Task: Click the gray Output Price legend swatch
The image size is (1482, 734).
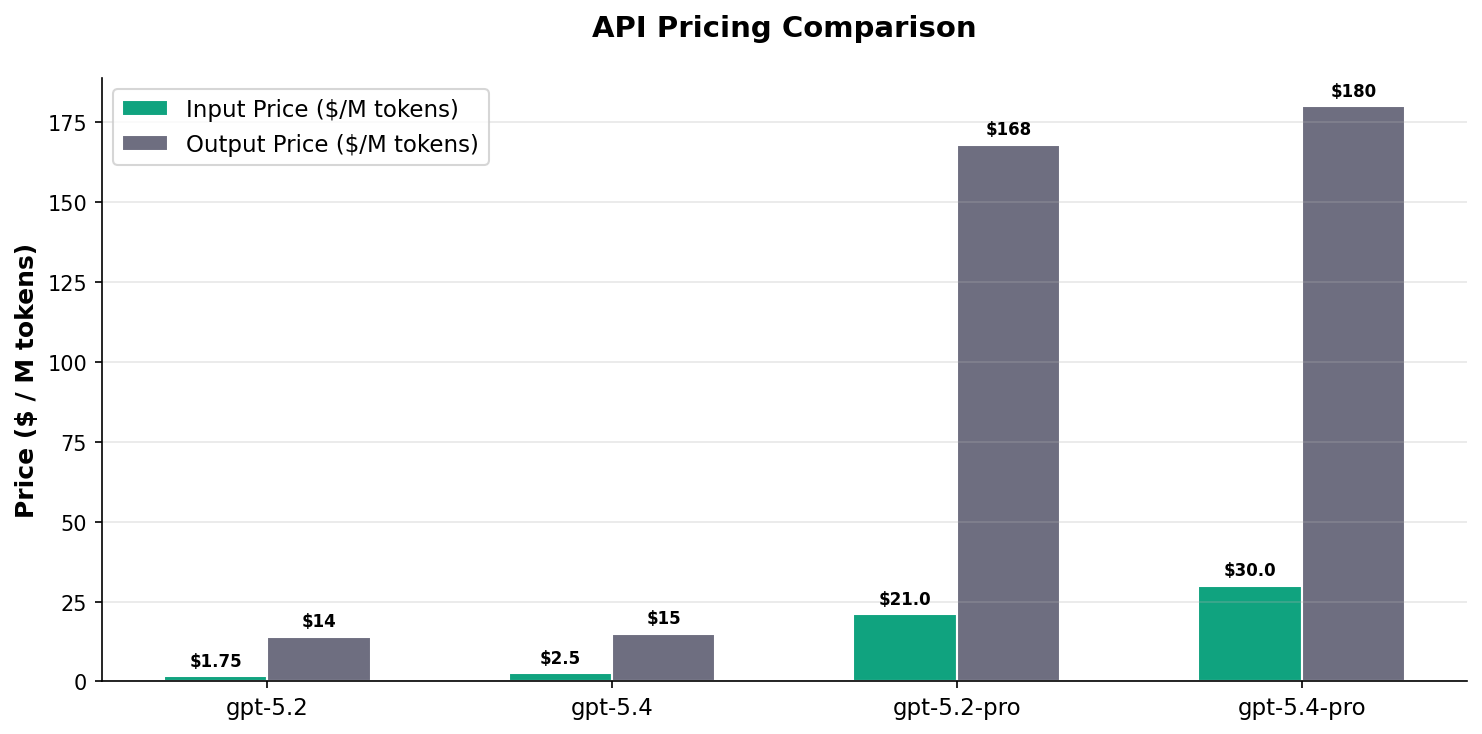Action: pyautogui.click(x=145, y=144)
